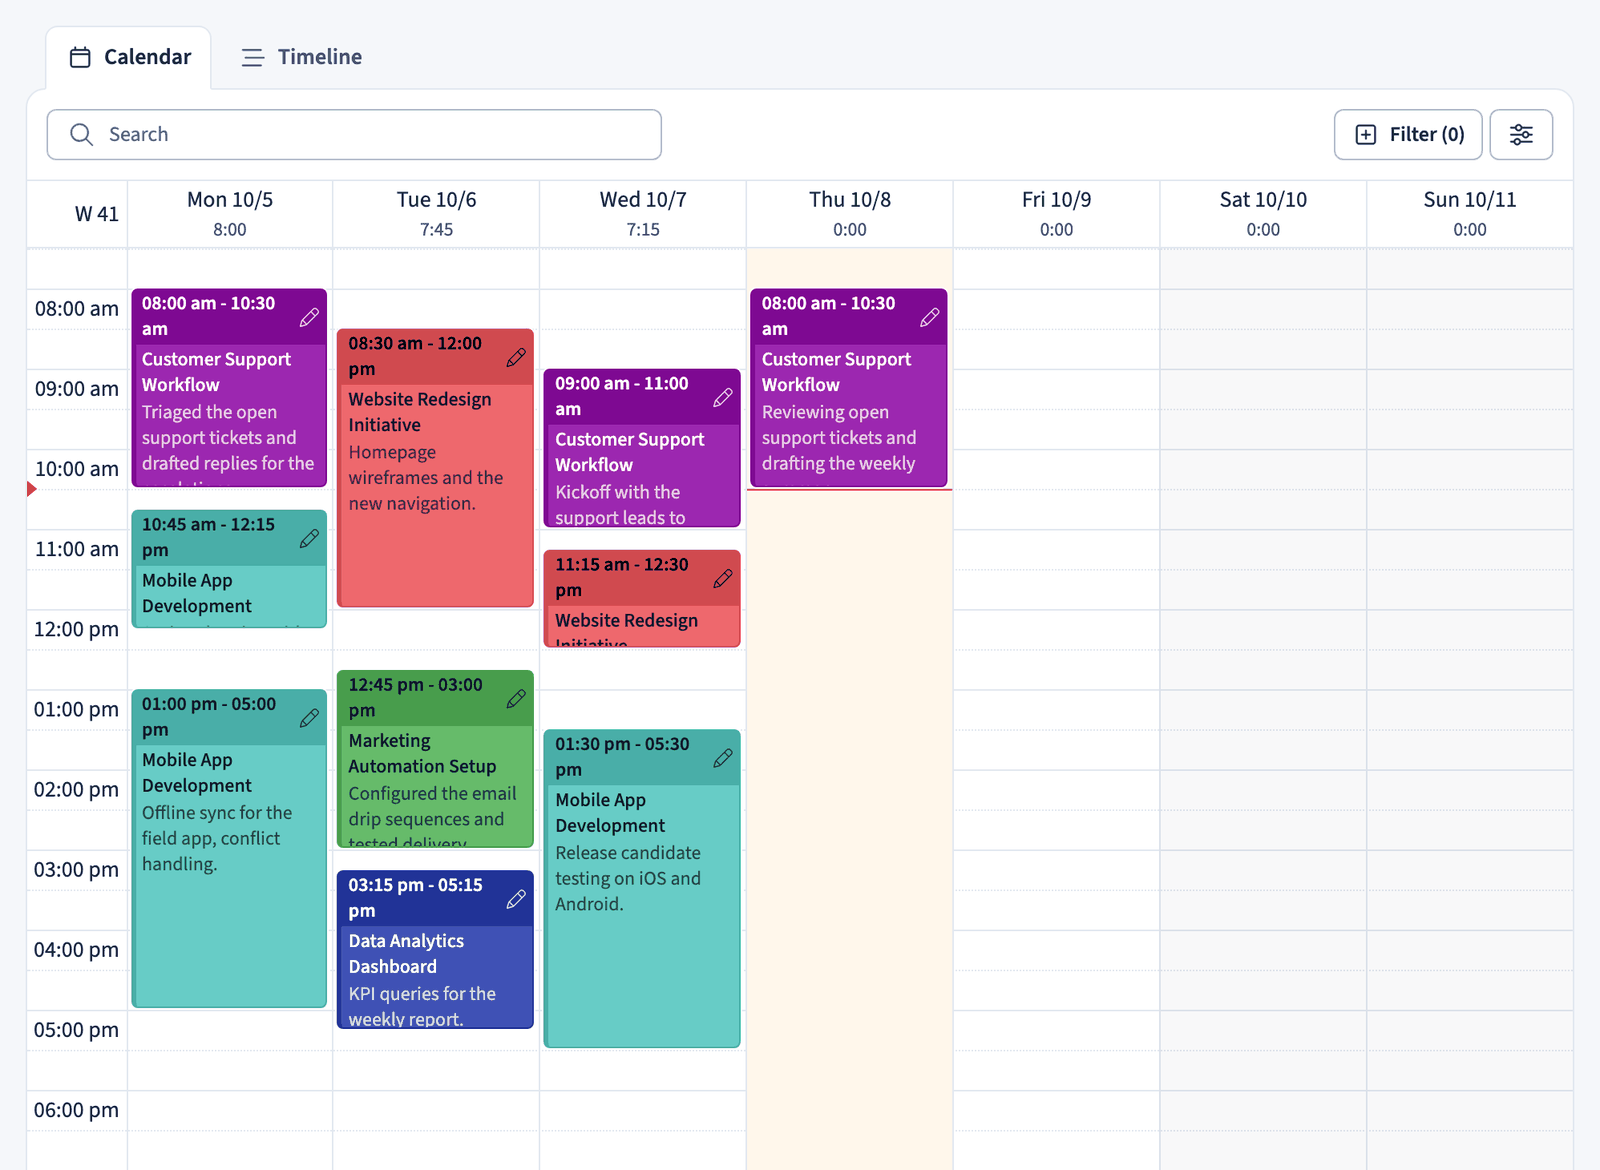
Task: Select the Thu 10/8 column header
Action: [x=850, y=213]
